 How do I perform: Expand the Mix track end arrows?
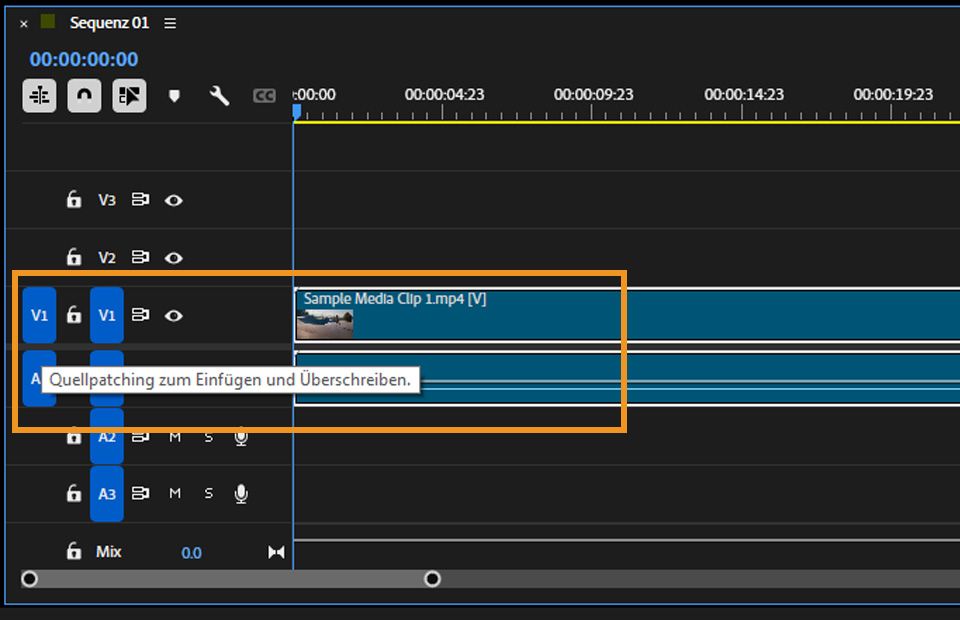(276, 552)
